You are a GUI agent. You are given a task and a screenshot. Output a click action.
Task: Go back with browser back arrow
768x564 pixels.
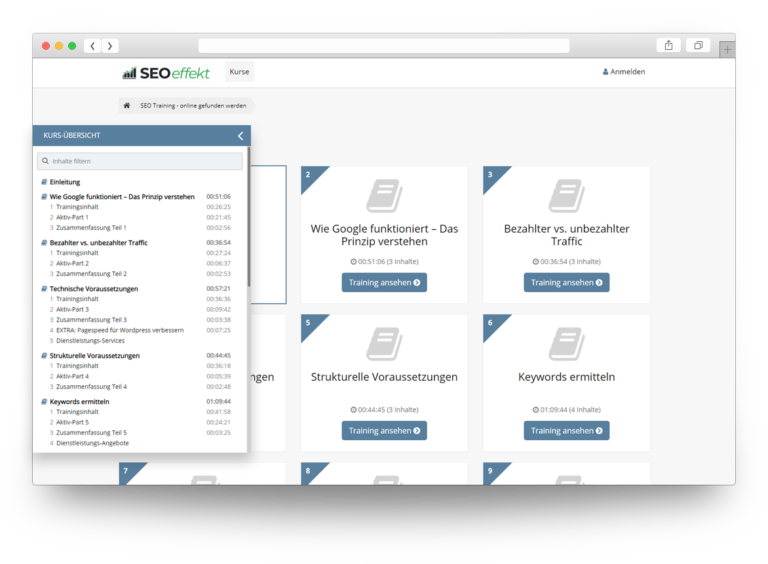[x=93, y=46]
